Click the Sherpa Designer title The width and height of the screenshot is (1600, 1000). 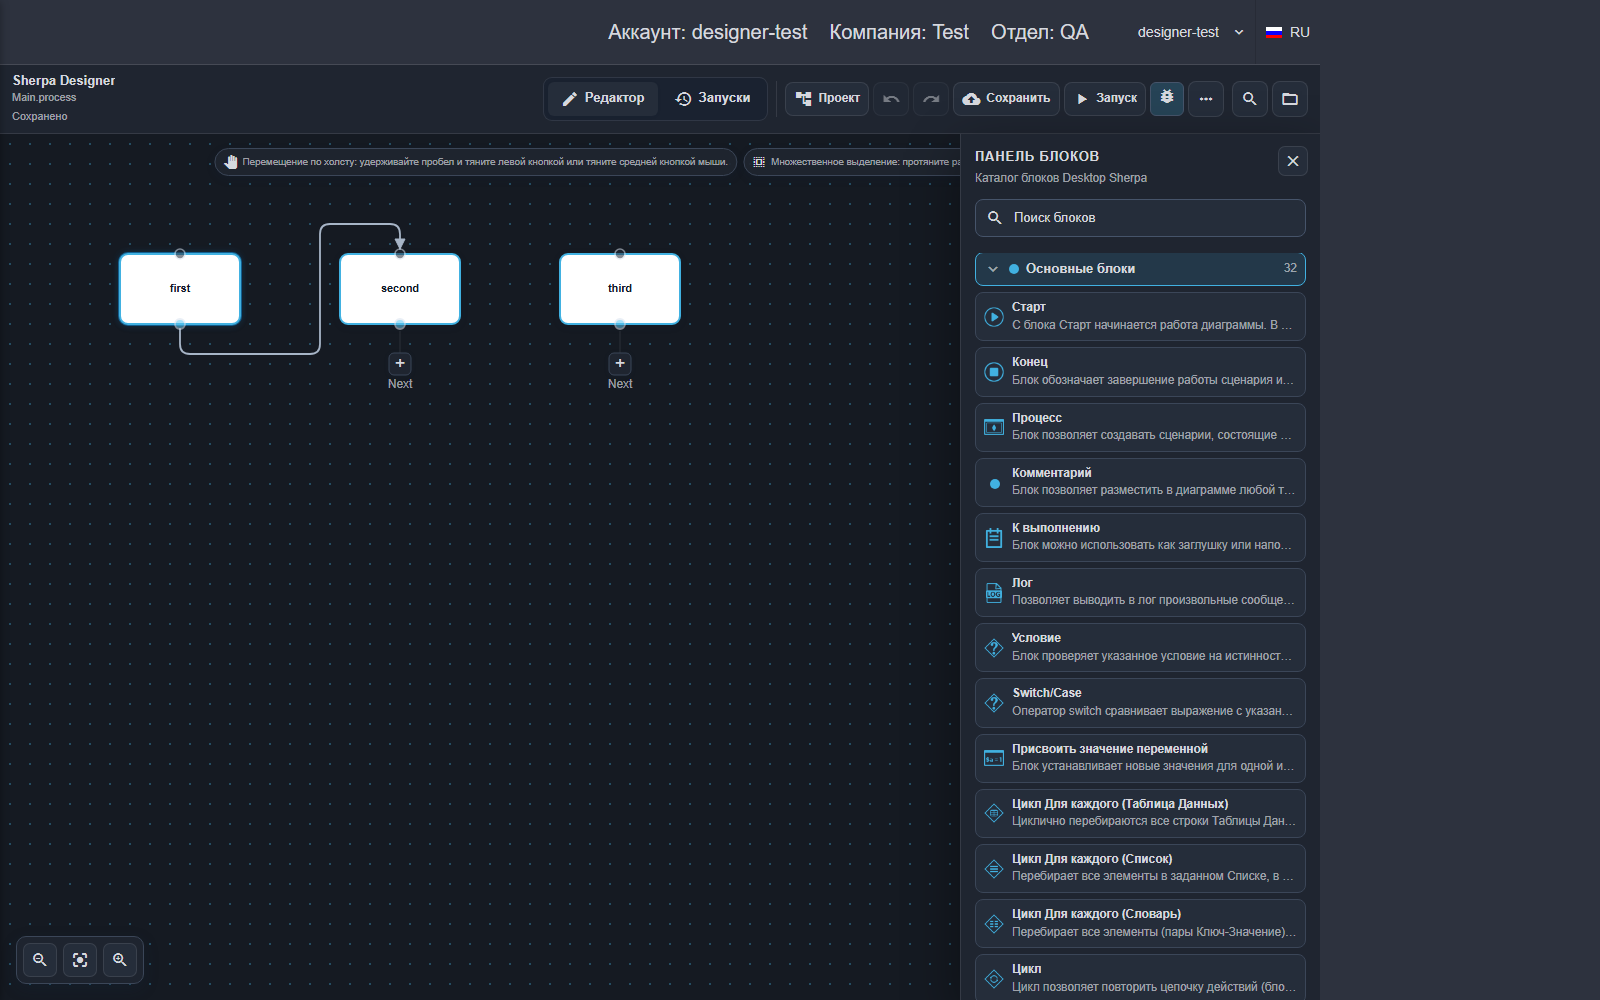pos(64,80)
